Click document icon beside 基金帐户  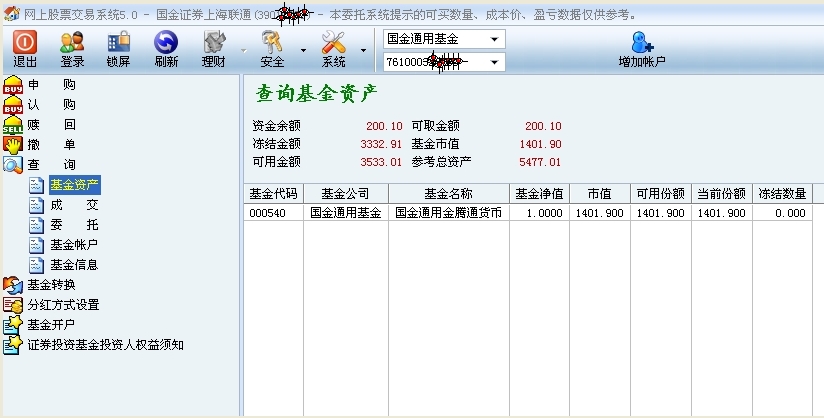[36, 245]
